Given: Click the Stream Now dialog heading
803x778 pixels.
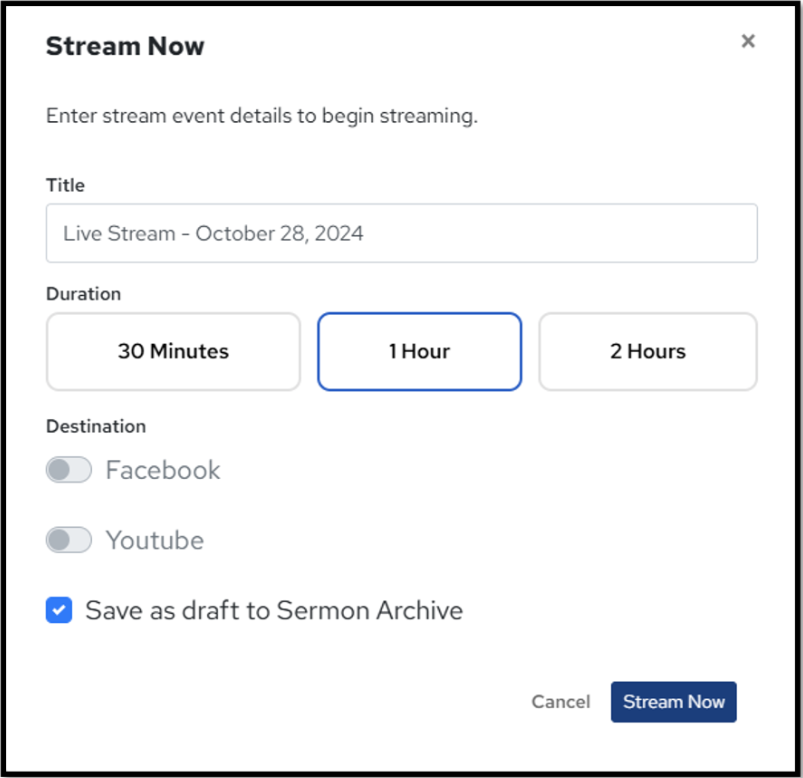Looking at the screenshot, I should pyautogui.click(x=125, y=46).
